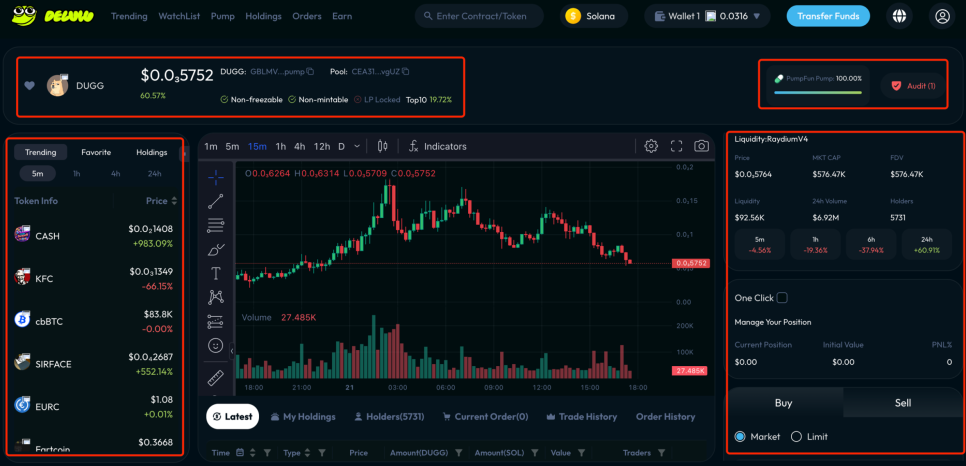Viewport: 966px width, 466px height.
Task: Open the language globe icon
Action: [x=899, y=17]
